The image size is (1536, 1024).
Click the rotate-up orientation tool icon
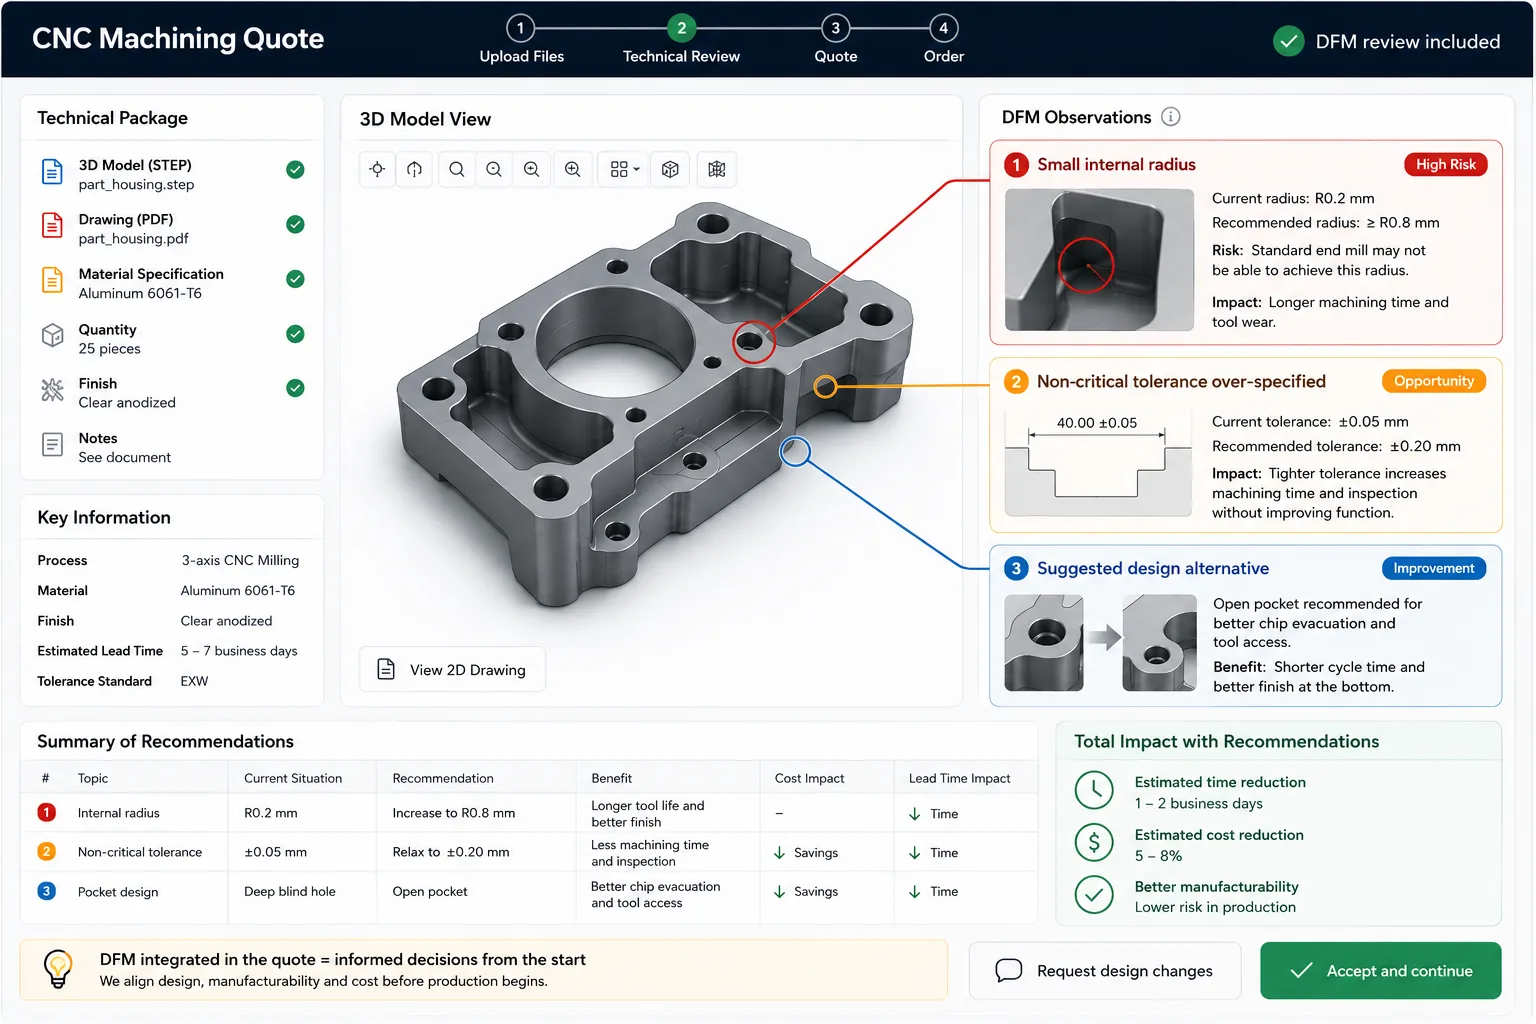tap(415, 170)
